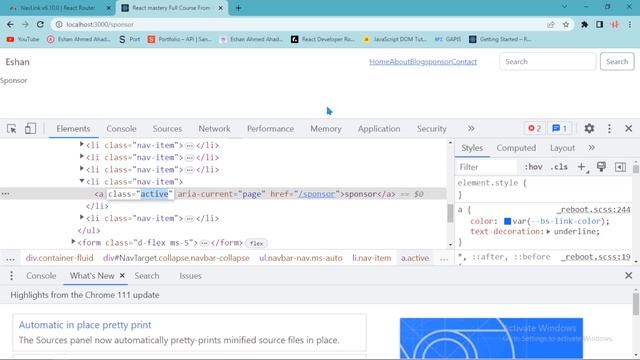Open _reboot.scss:244 source link
Viewport: 640px width, 360px height.
(594, 209)
